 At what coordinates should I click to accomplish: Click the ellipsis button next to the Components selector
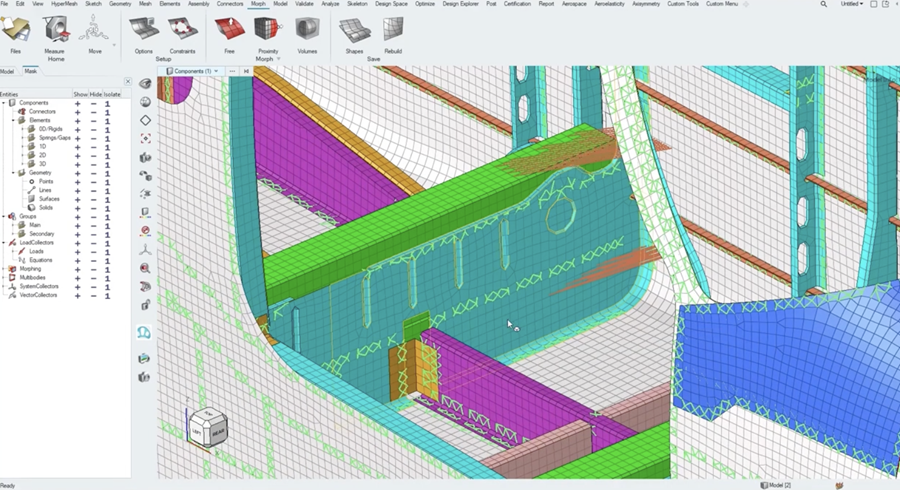click(232, 71)
